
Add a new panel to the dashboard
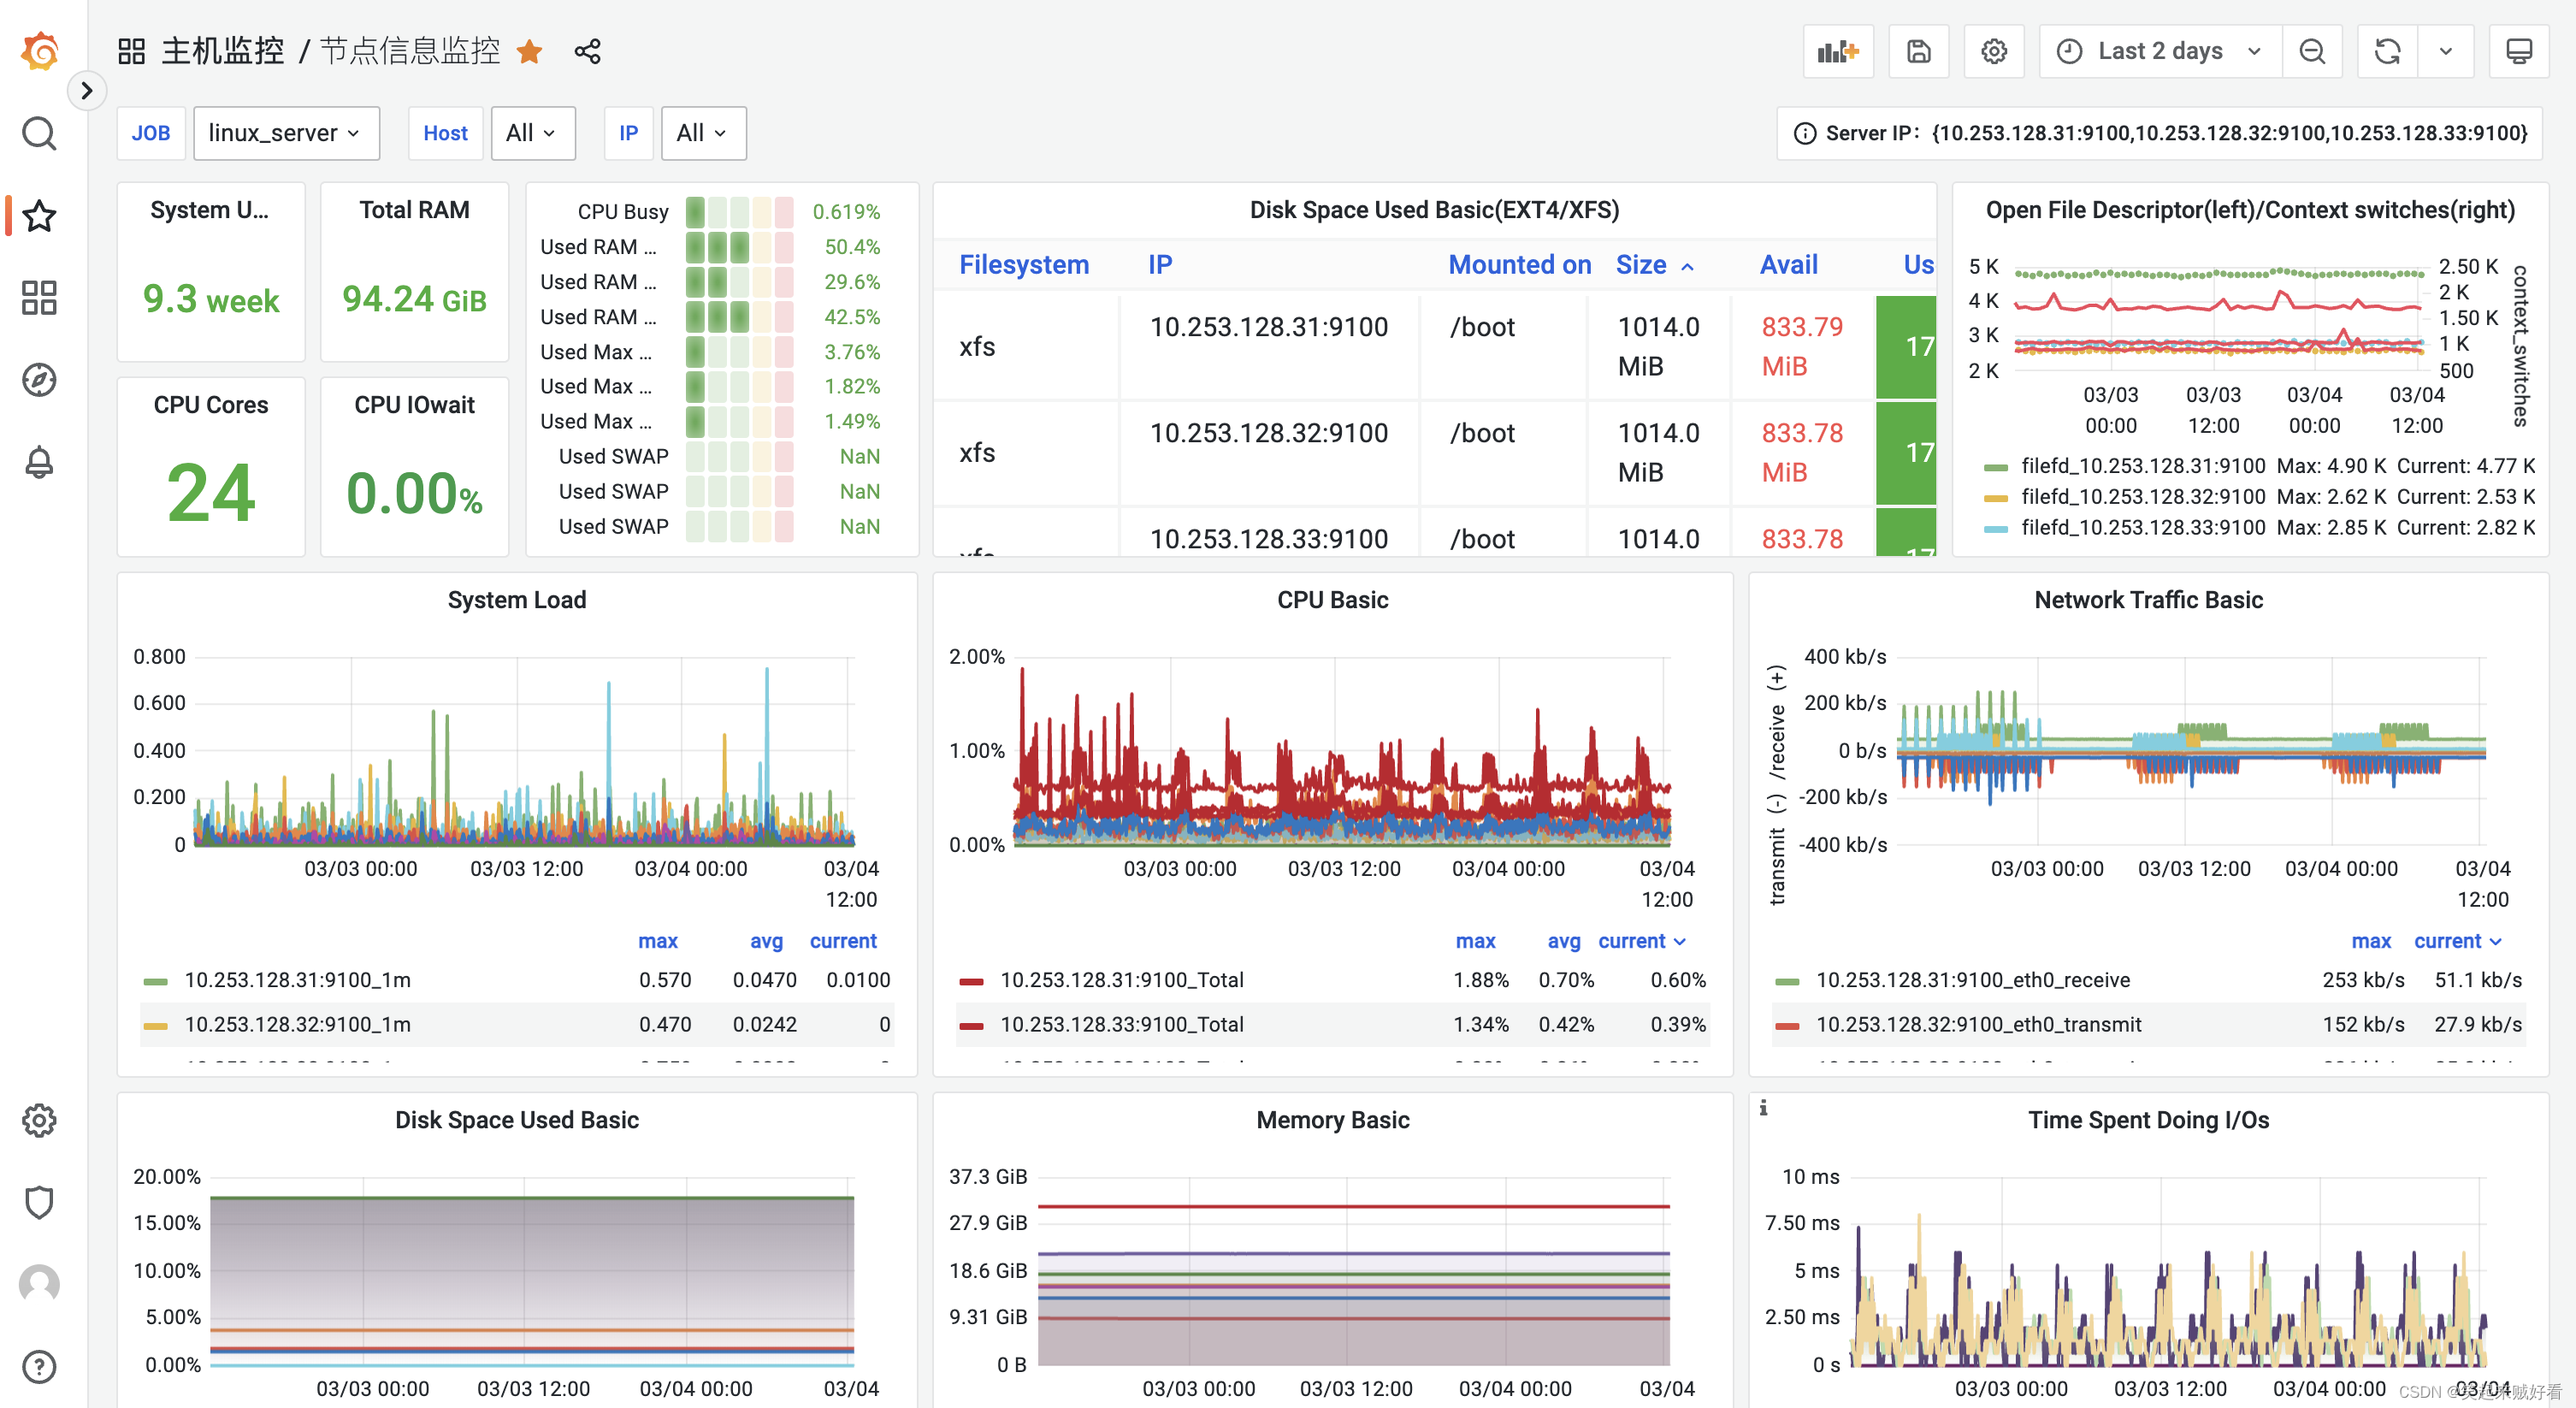click(1838, 51)
